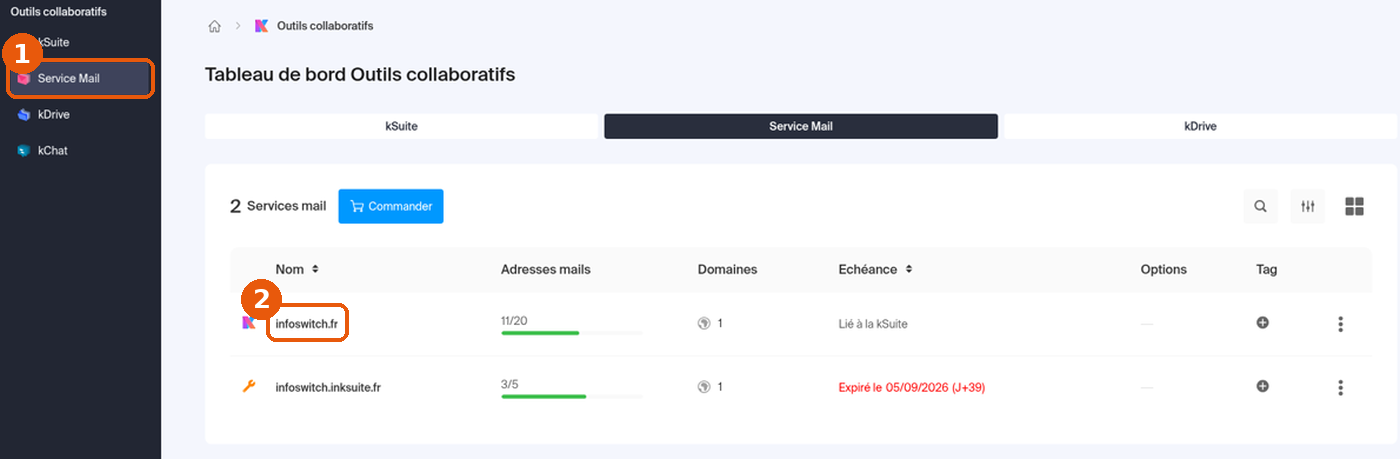Switch to the Service Mail tab
This screenshot has height=459, width=1400.
[x=801, y=126]
